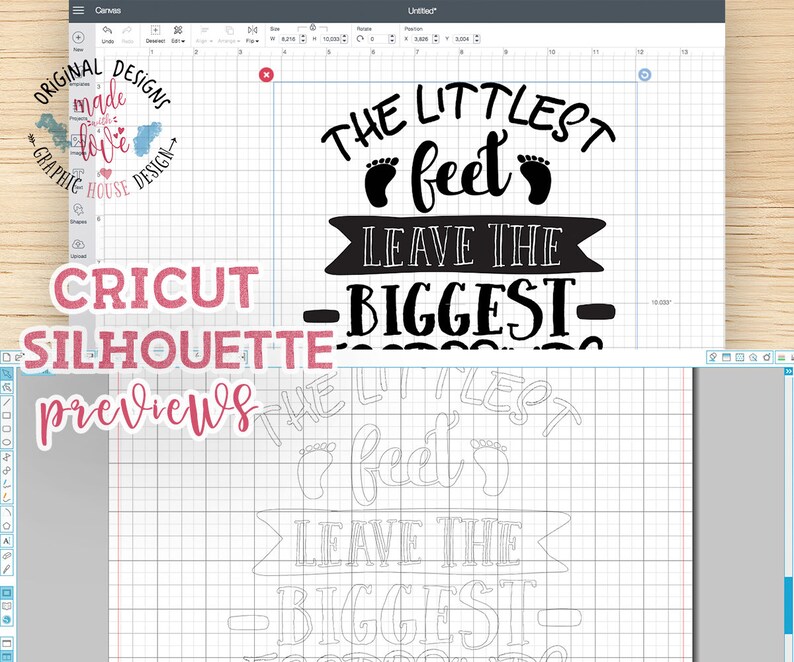Viewport: 794px width, 662px height.
Task: Open the dotted Grid settings panel icon
Action: pos(739,357)
